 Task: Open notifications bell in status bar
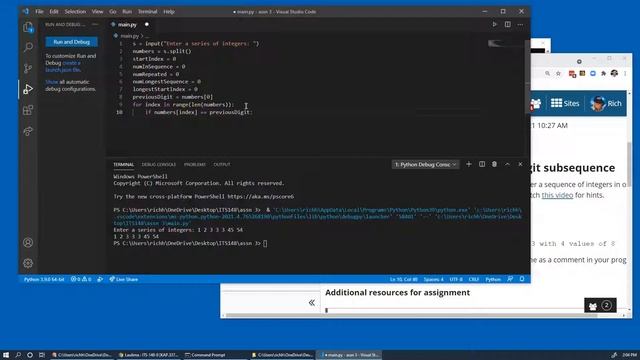(522, 279)
